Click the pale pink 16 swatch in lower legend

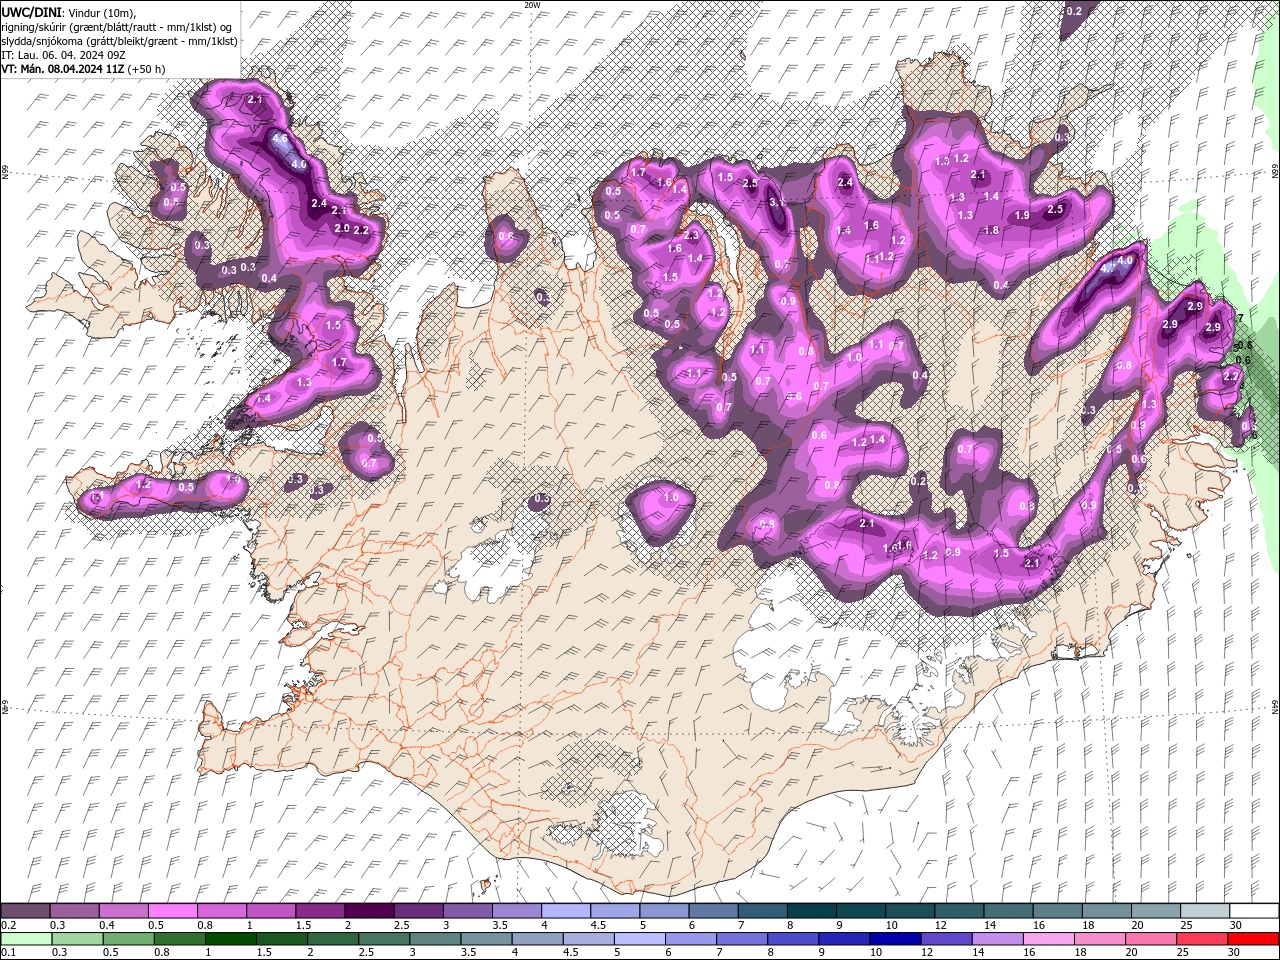[1048, 939]
